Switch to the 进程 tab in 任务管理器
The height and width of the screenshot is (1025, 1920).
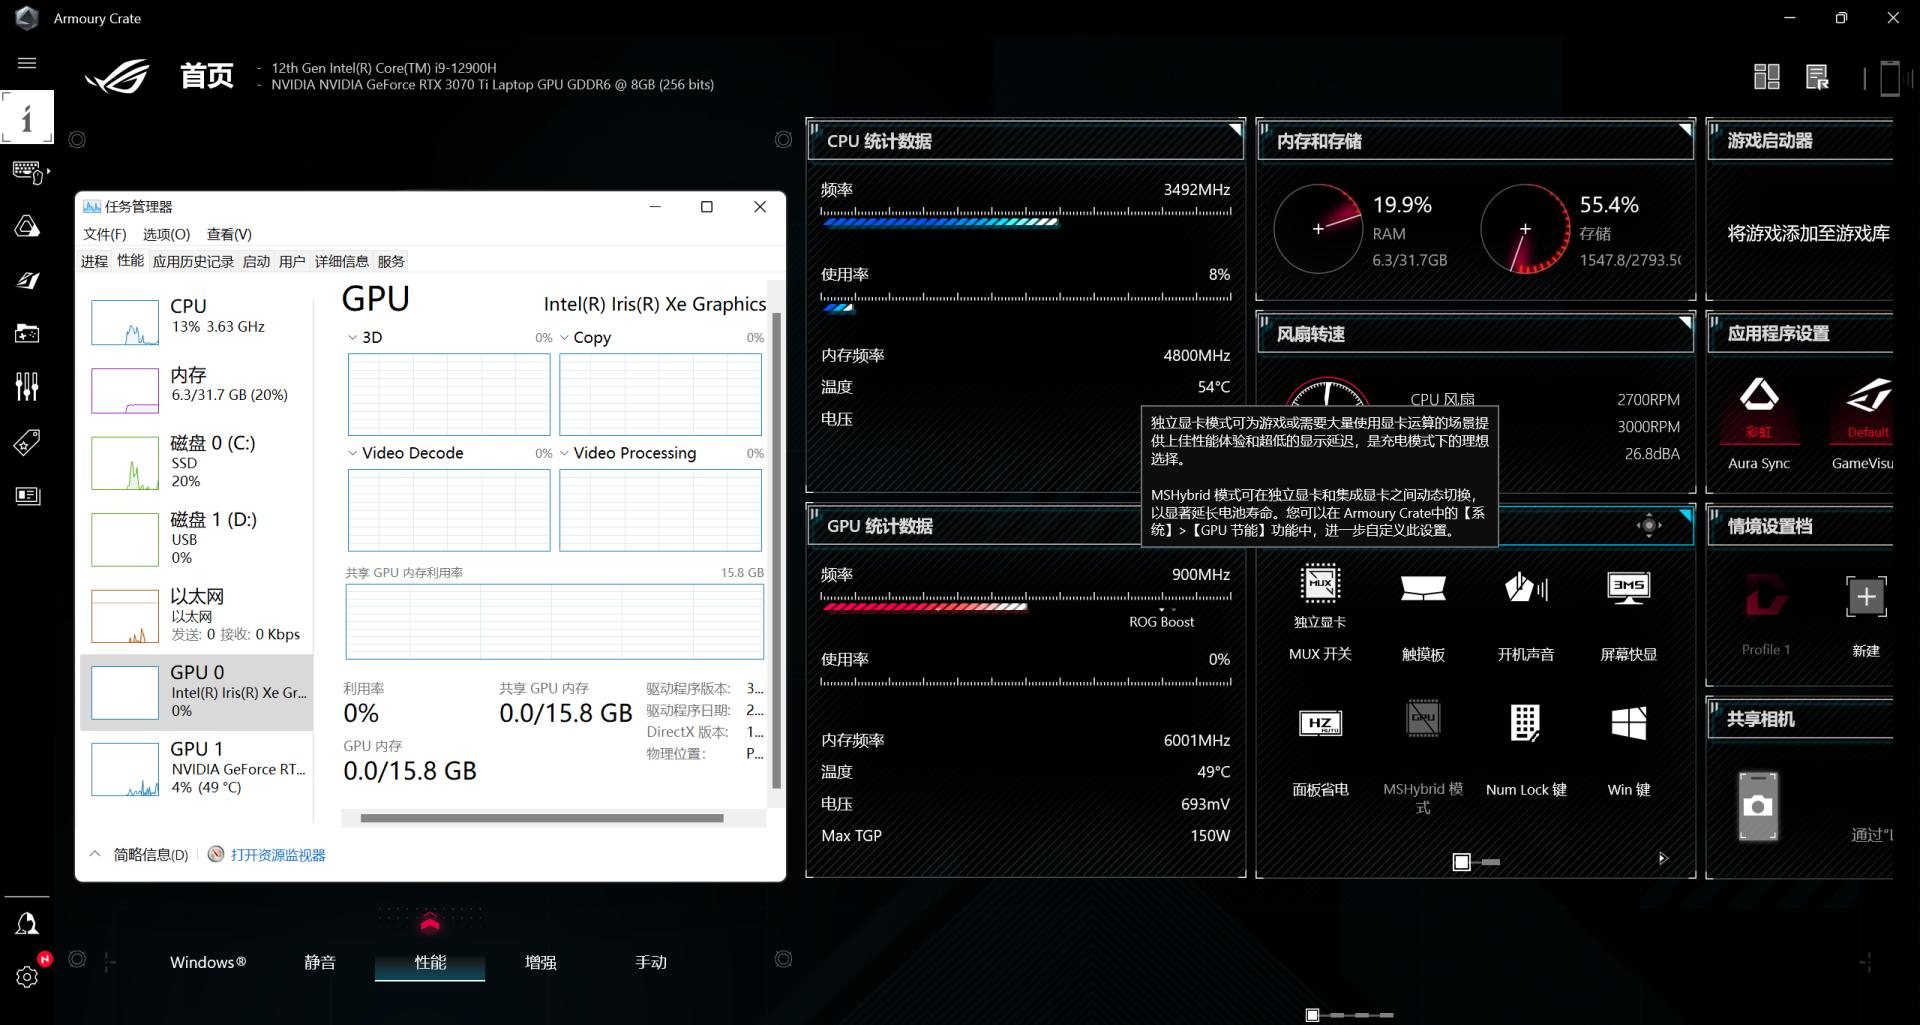point(94,260)
